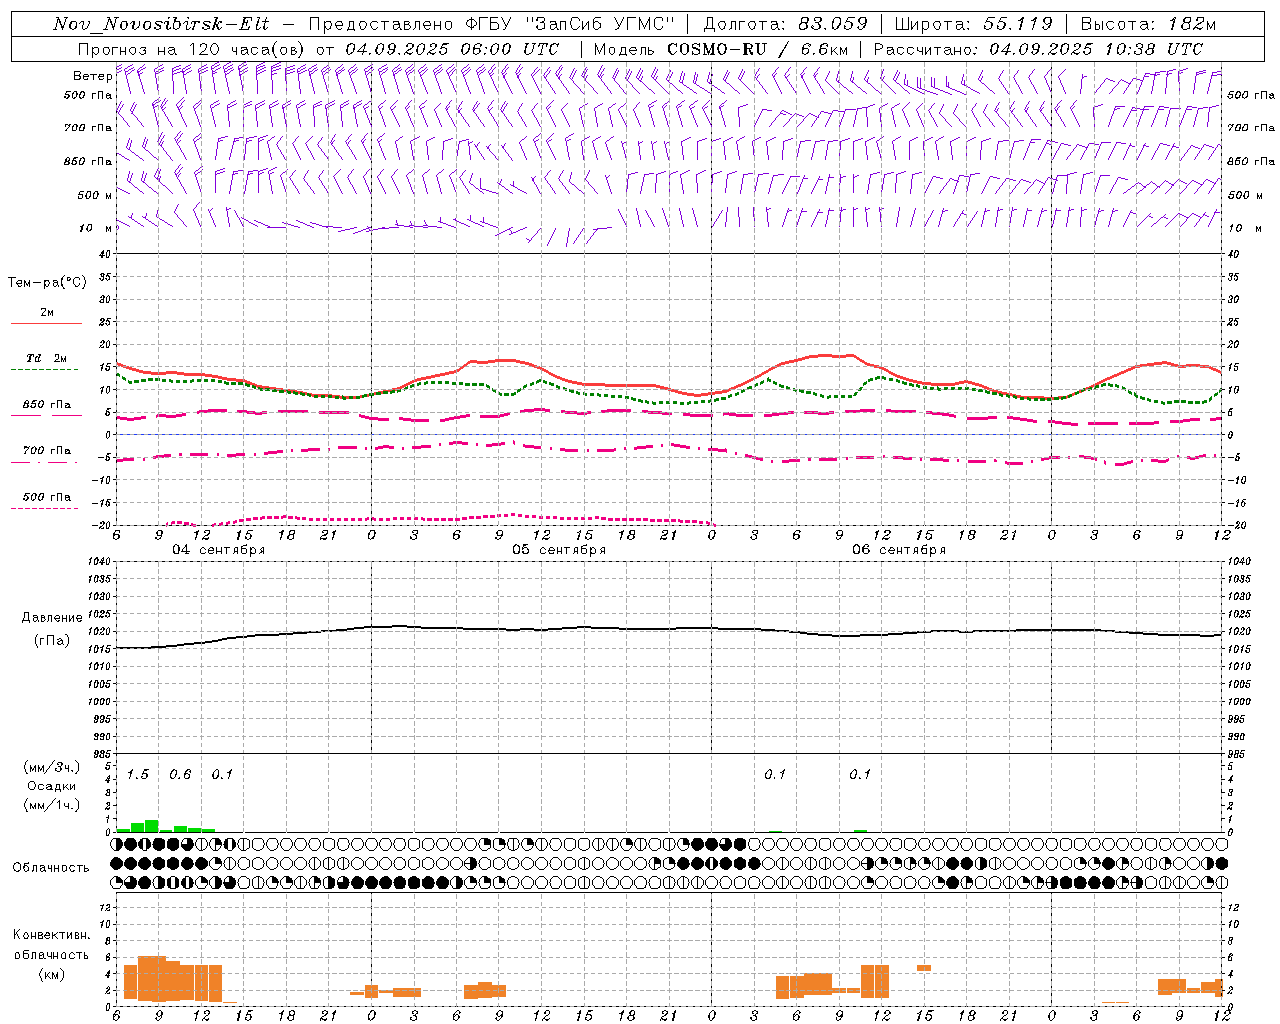The width and height of the screenshot is (1280, 1024).
Task: Click the latitude value Широта: 55.119
Action: 973,24
